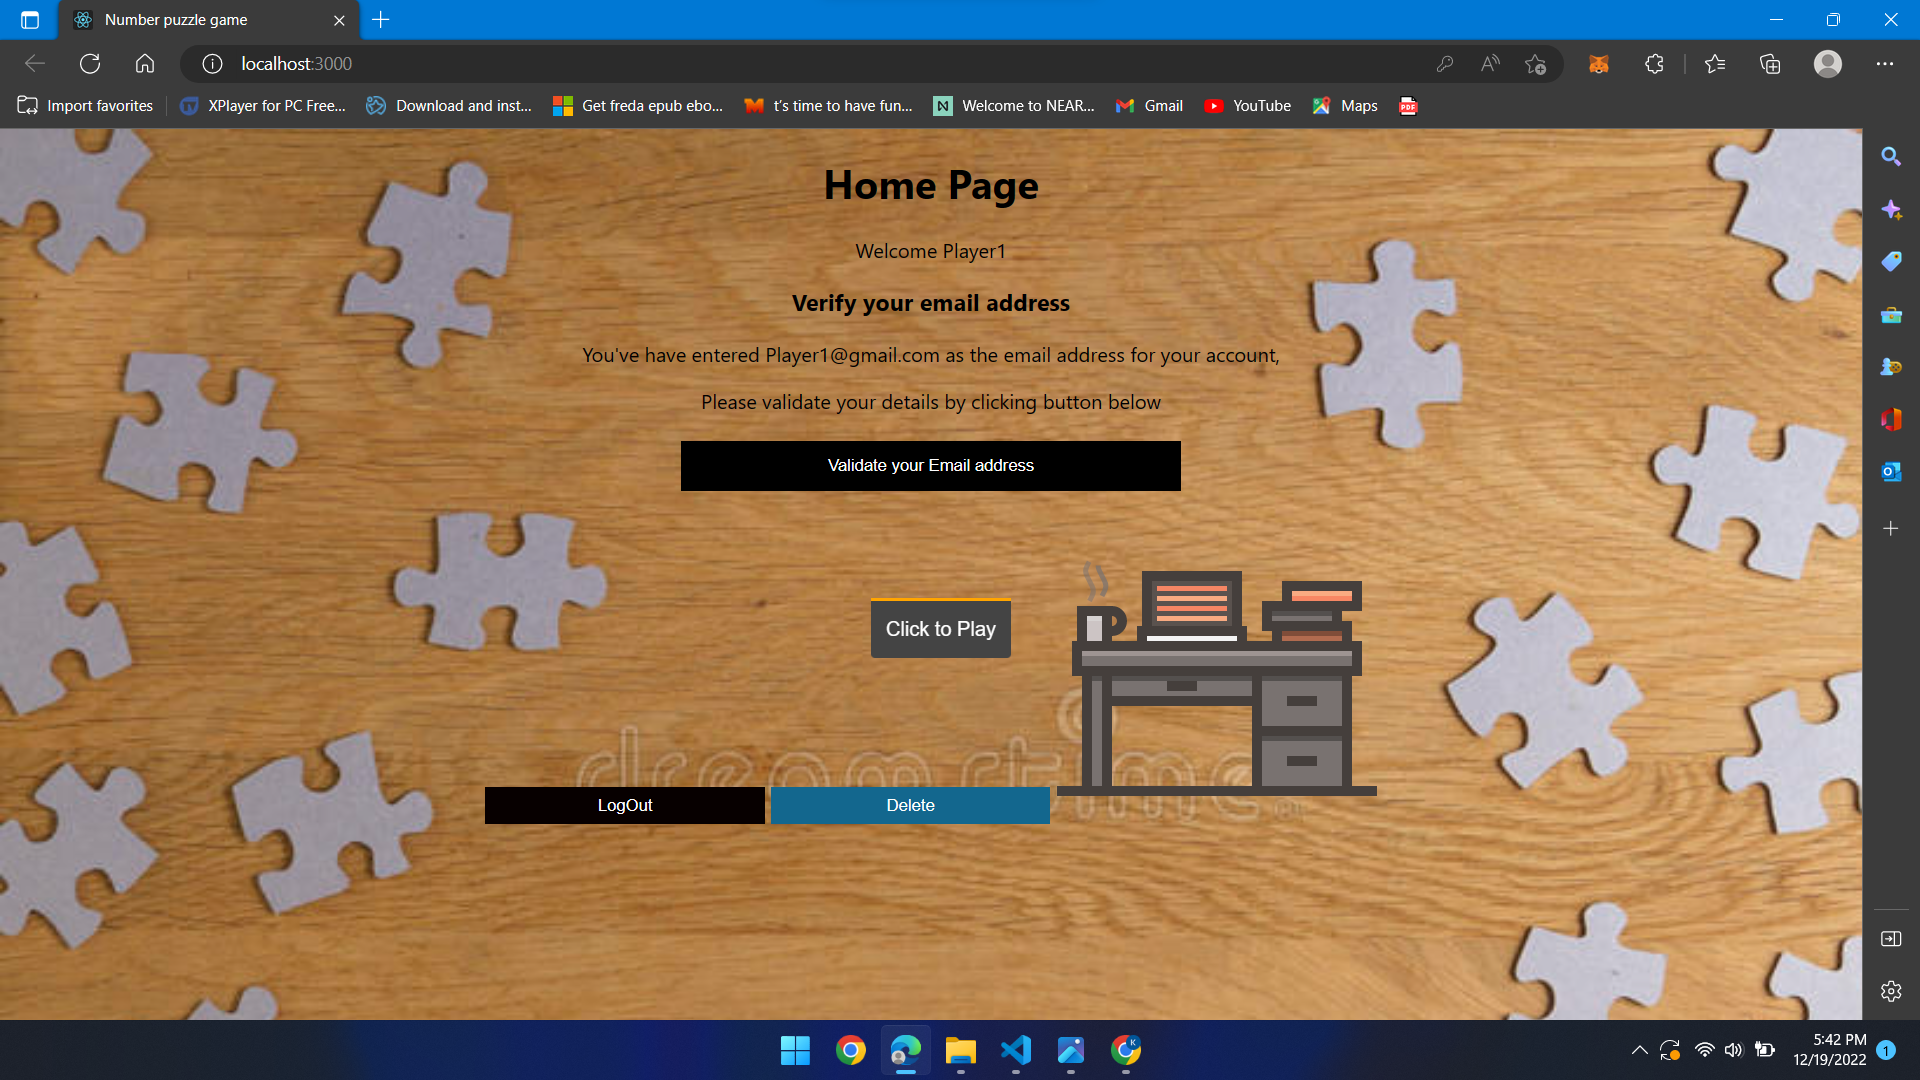Open the tab actions menu icon
This screenshot has height=1080, width=1920.
30,20
